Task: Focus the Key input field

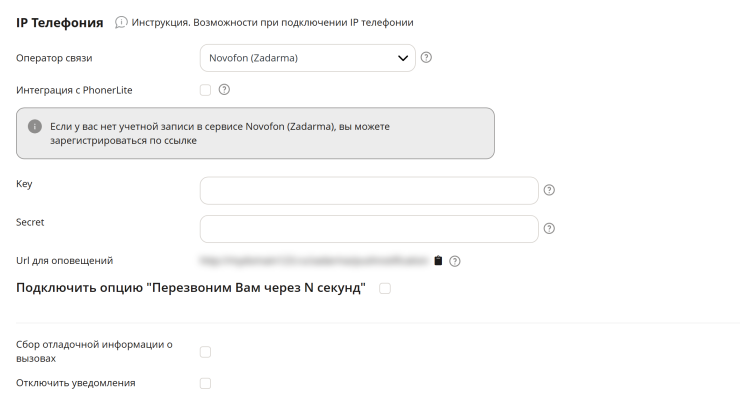Action: 369,191
